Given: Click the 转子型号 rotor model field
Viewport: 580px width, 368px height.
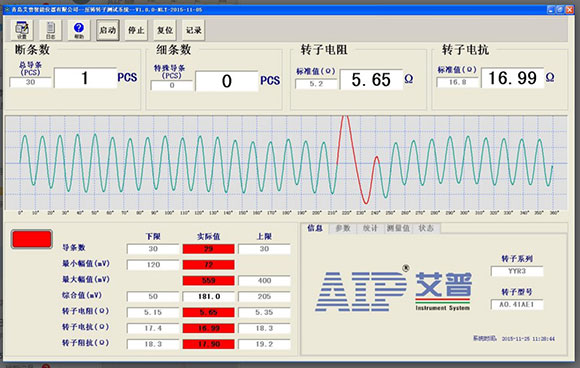Looking at the screenshot, I should point(517,304).
